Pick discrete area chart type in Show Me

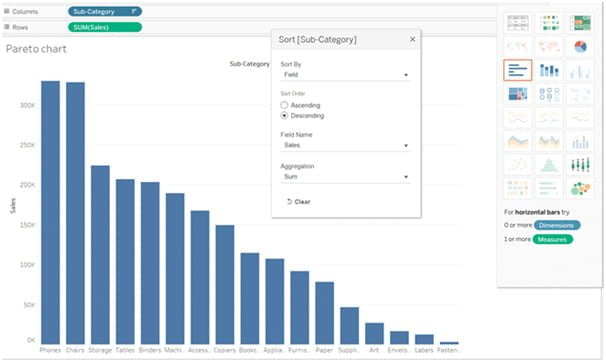pyautogui.click(x=549, y=141)
